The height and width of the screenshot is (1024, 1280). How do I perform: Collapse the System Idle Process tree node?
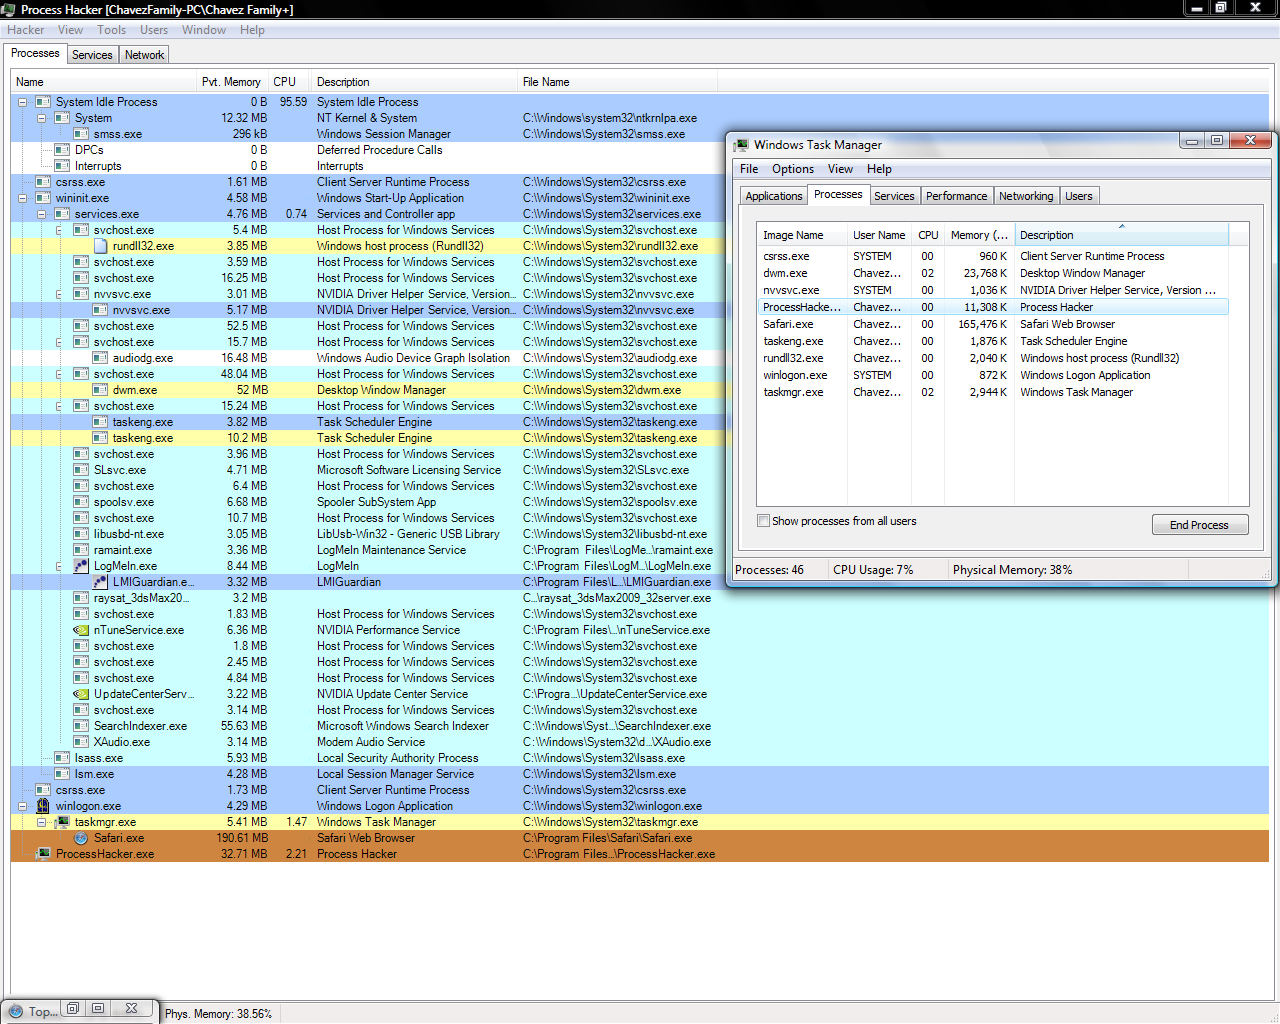(23, 102)
